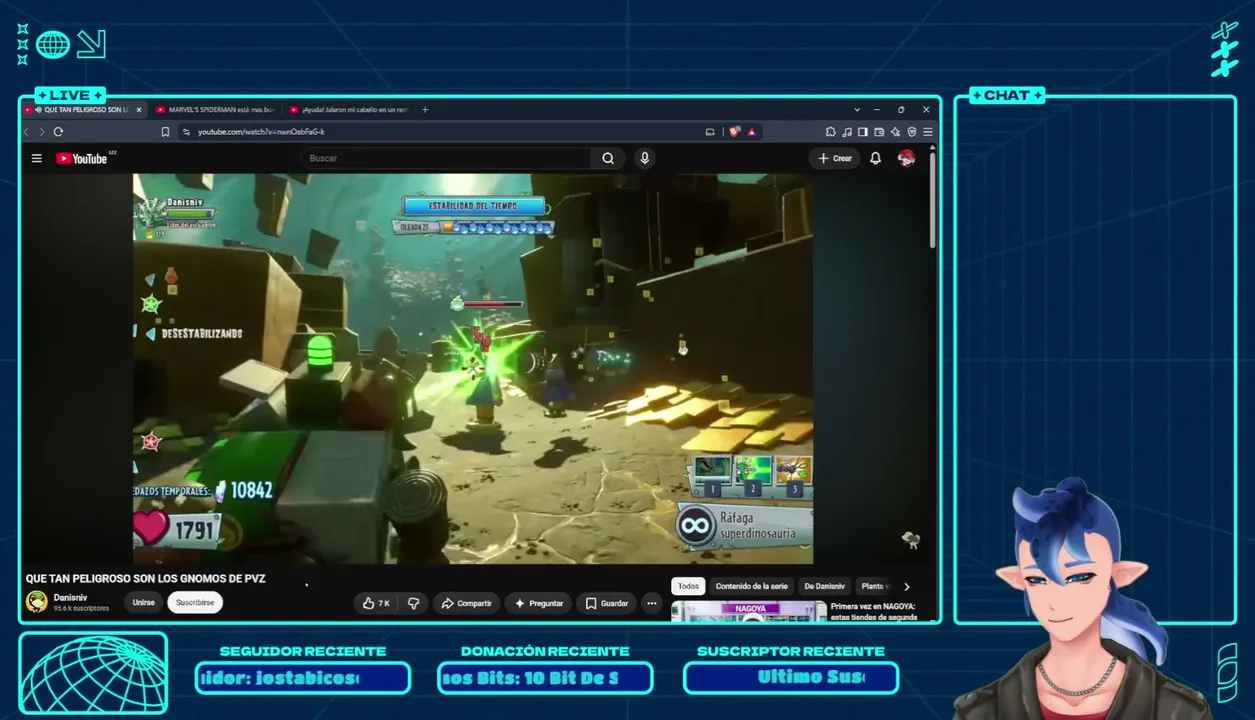Go back using the browser back arrow
Viewport: 1255px width, 720px height.
[27, 132]
